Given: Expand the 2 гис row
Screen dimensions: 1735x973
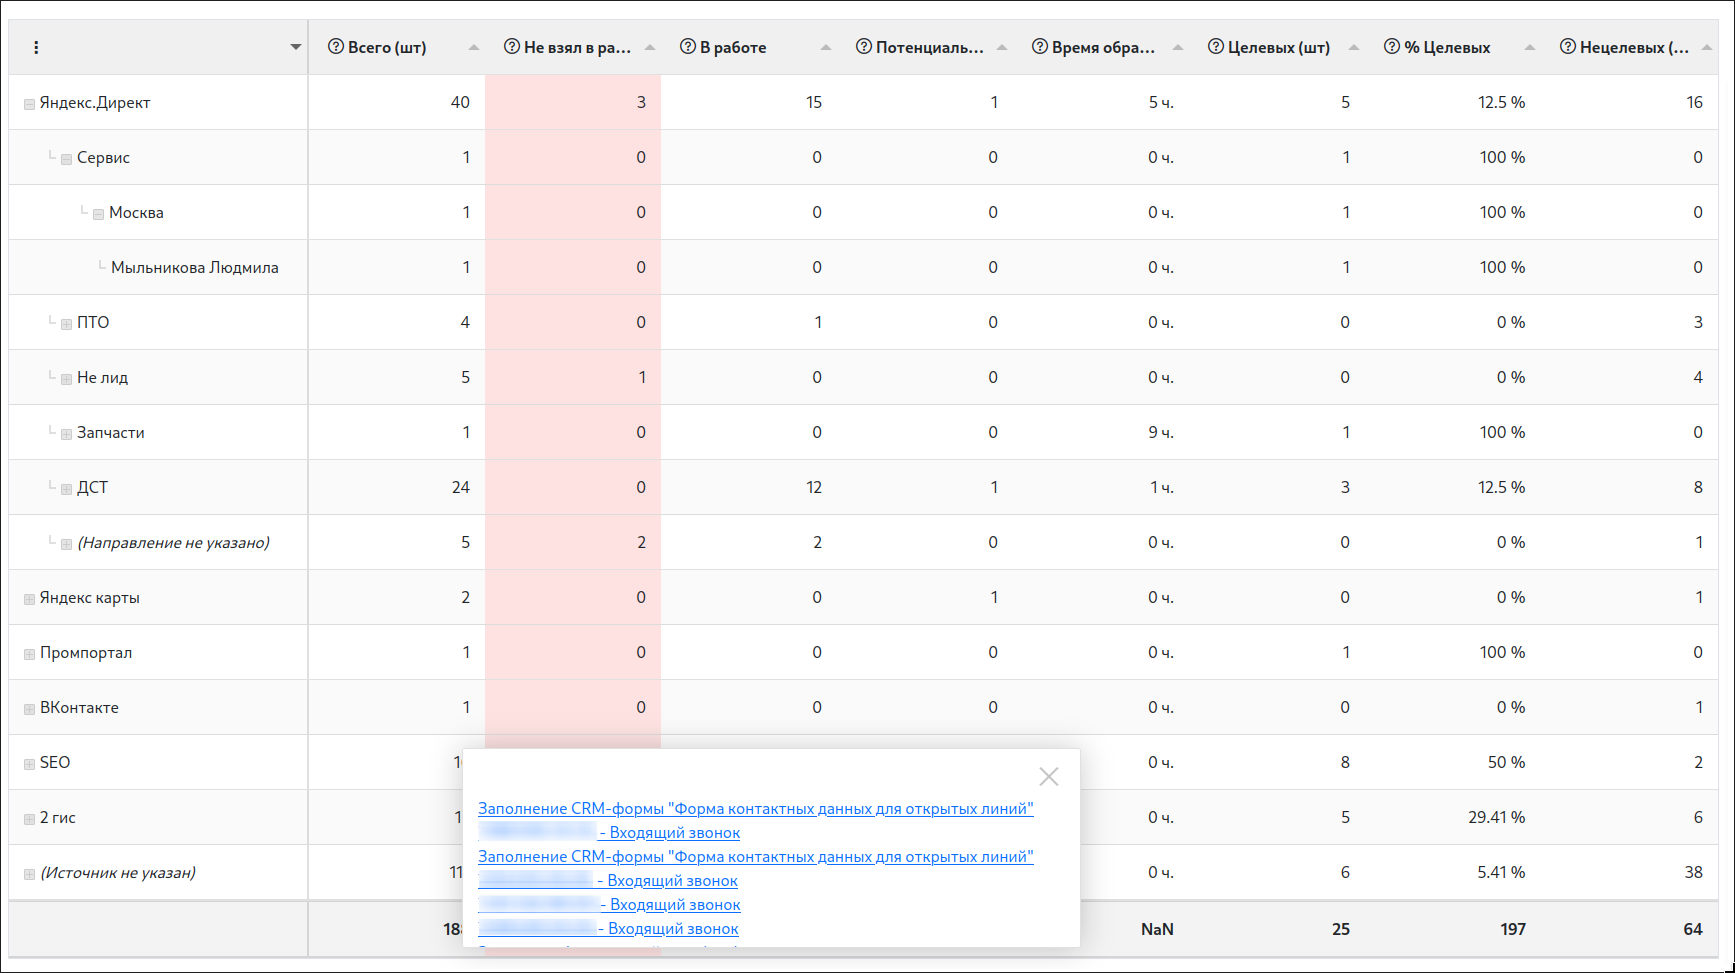Looking at the screenshot, I should [30, 819].
